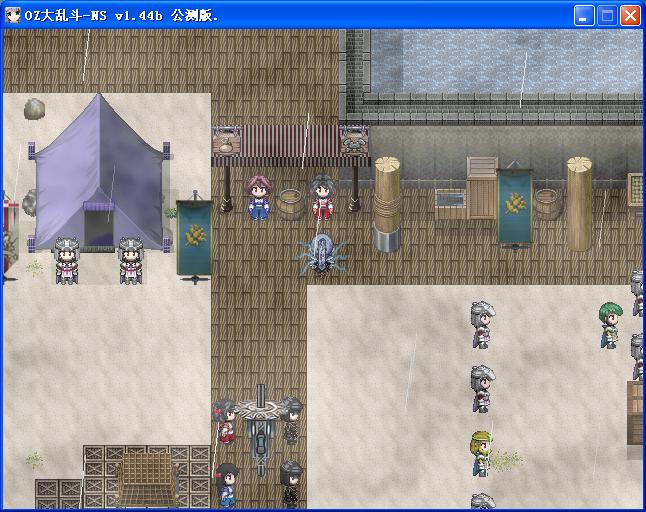Talk to the green-haired character
The width and height of the screenshot is (646, 512).
pos(610,325)
